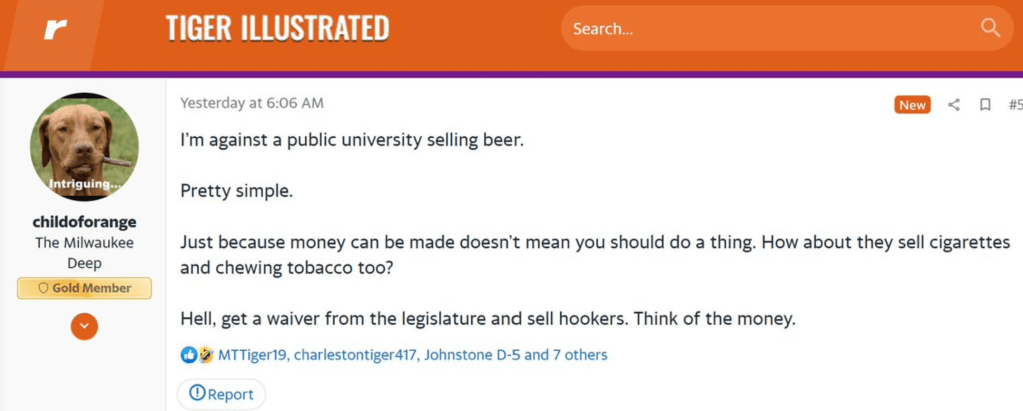The width and height of the screenshot is (1023, 411).
Task: Open the childoforange username profile
Action: (x=84, y=222)
